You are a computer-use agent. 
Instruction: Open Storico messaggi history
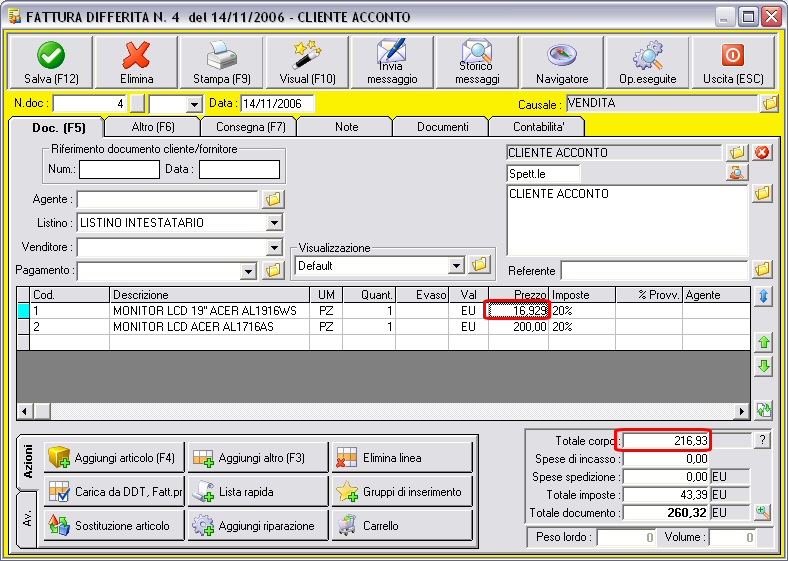477,63
